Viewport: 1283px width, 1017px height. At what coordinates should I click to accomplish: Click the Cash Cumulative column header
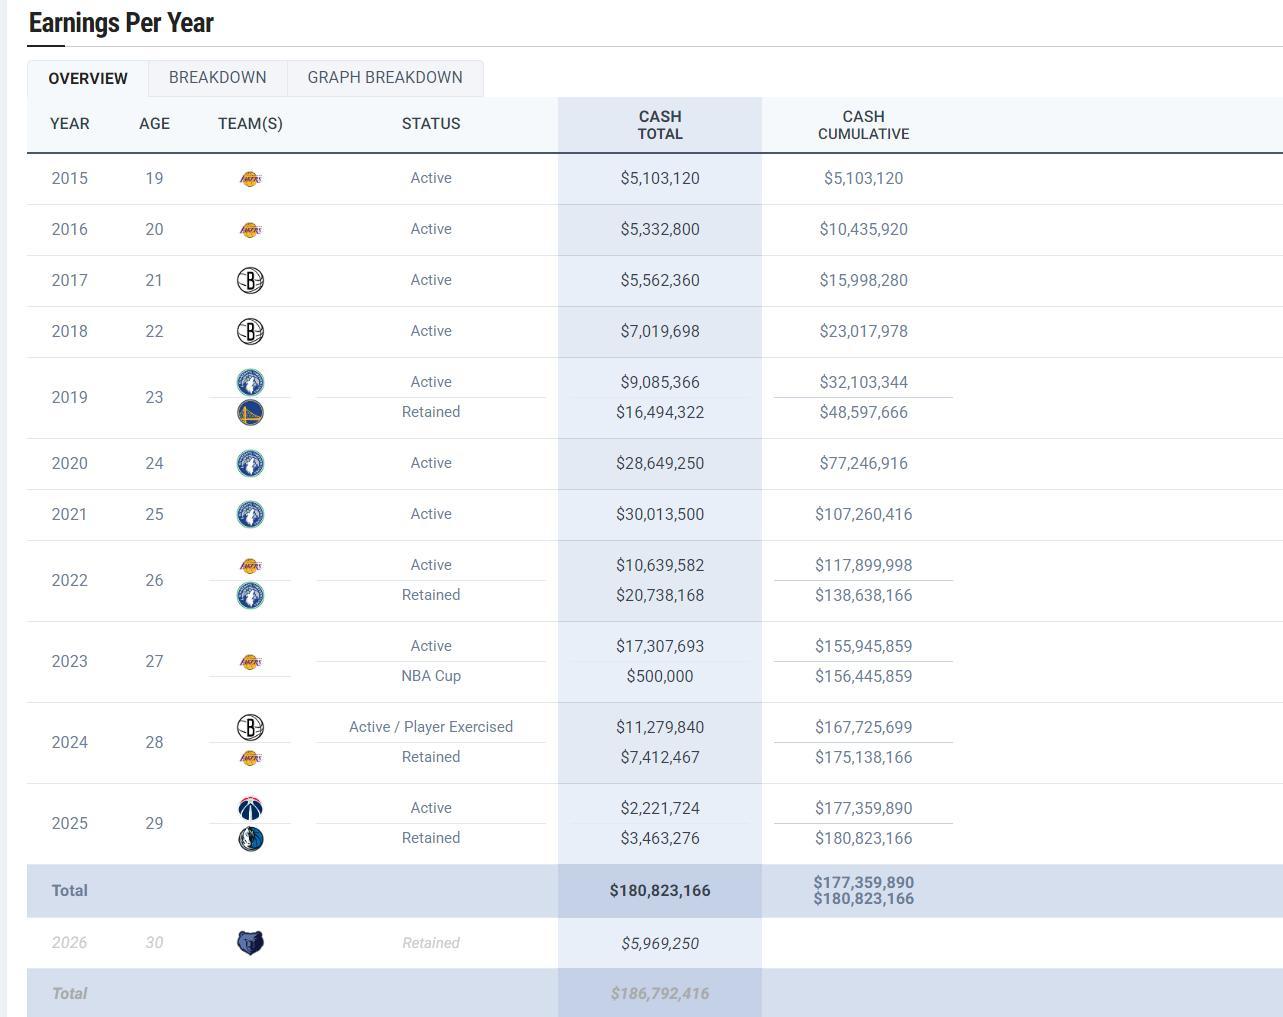864,125
